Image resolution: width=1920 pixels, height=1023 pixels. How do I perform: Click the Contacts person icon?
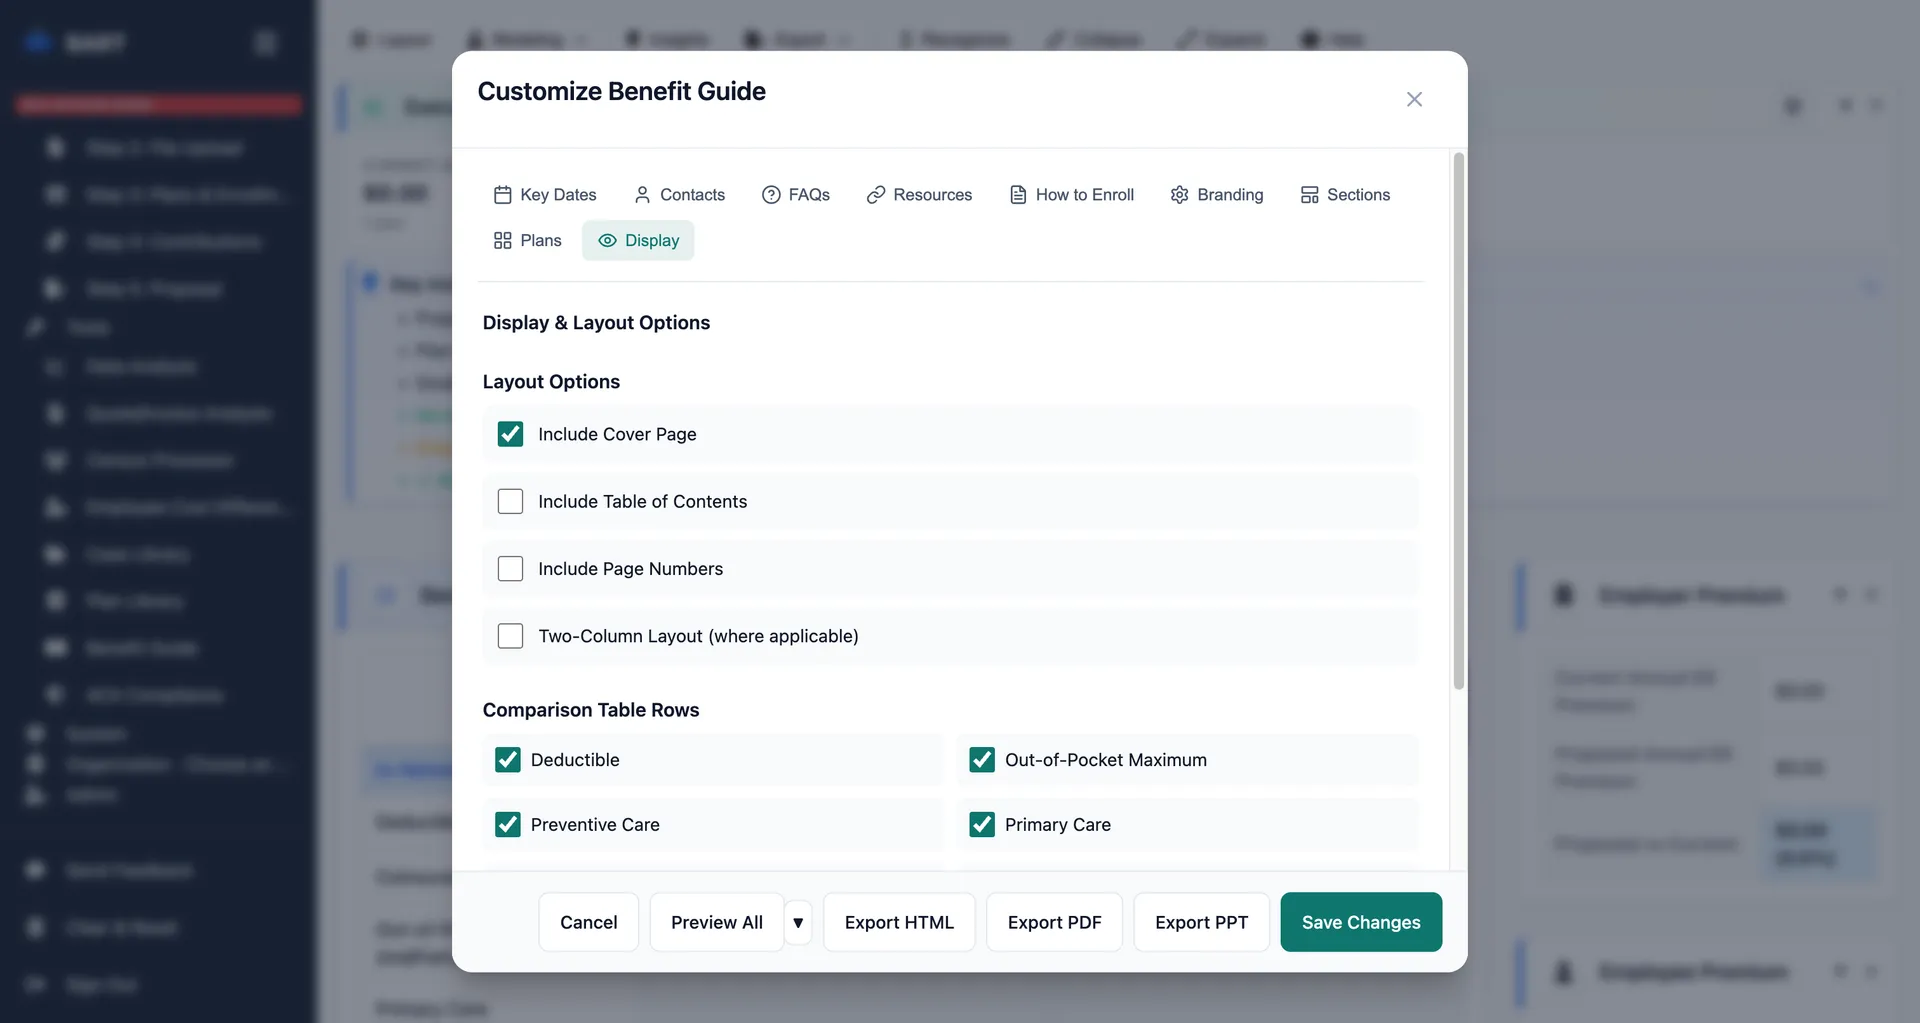pyautogui.click(x=643, y=195)
